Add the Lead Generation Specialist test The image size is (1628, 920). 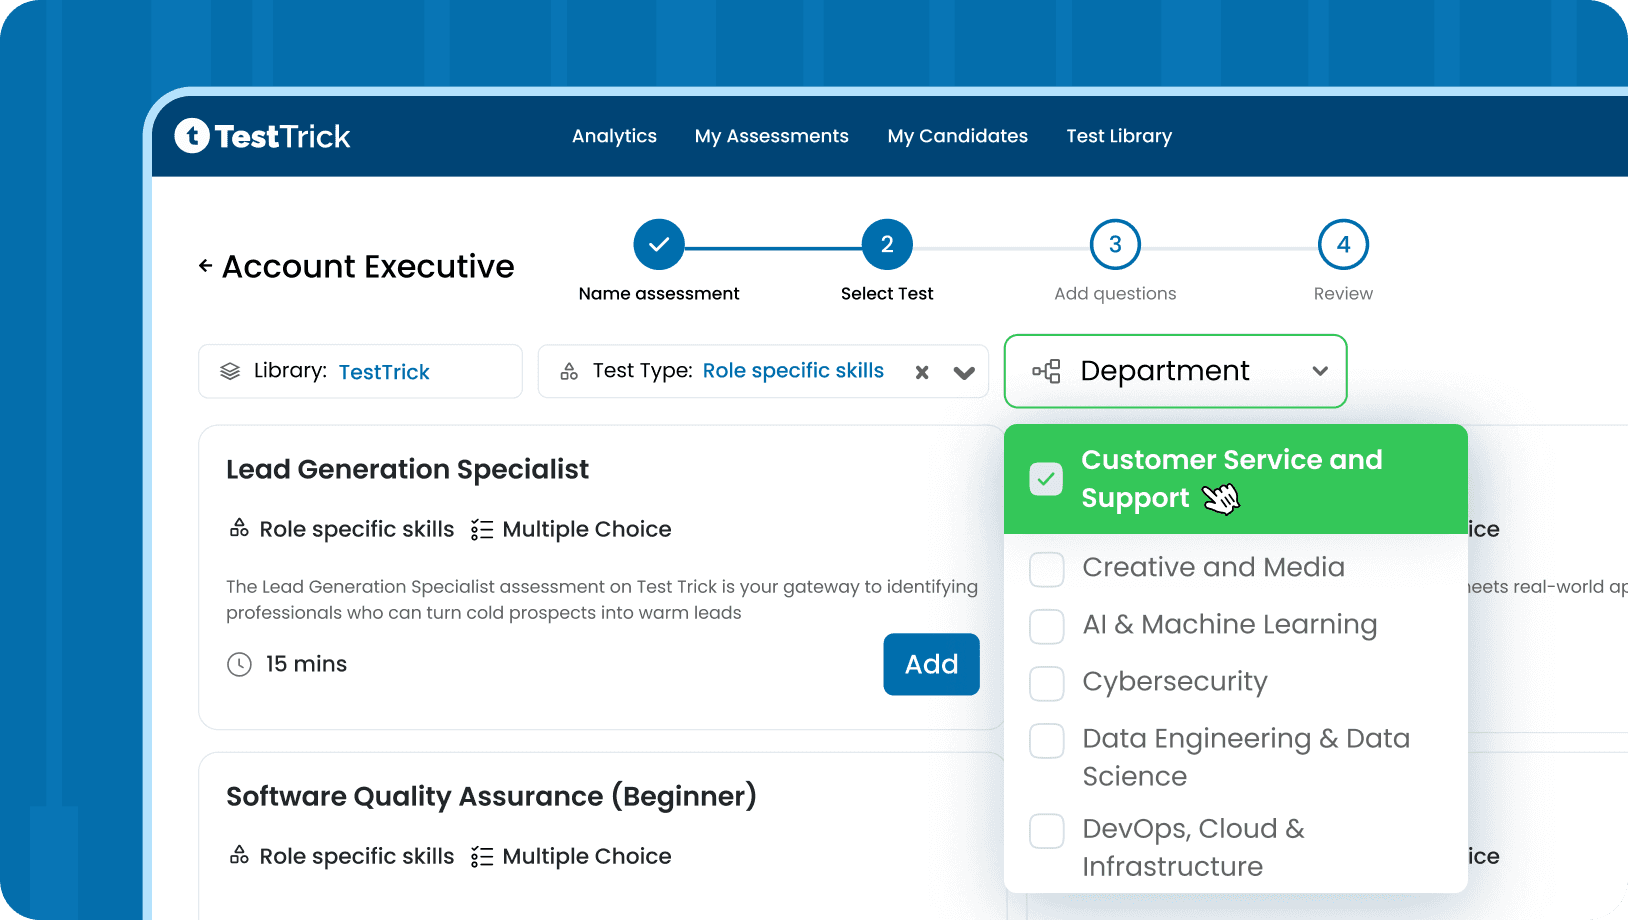coord(931,664)
